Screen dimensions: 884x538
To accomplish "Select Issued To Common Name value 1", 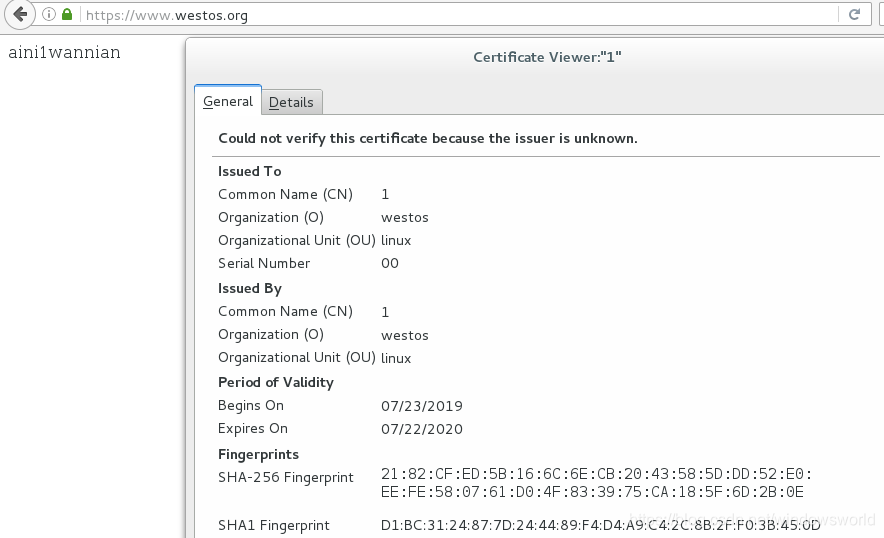I will tap(385, 195).
